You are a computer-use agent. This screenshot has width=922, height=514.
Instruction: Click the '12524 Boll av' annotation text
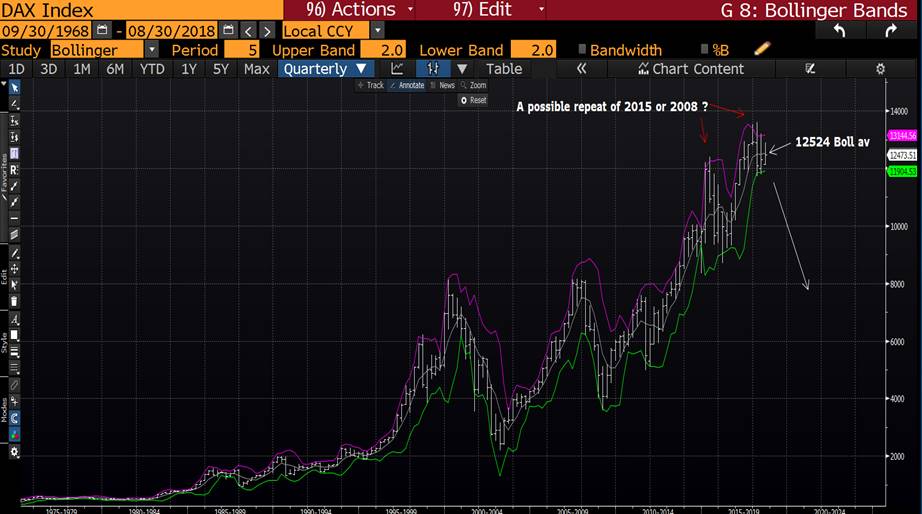(832, 142)
